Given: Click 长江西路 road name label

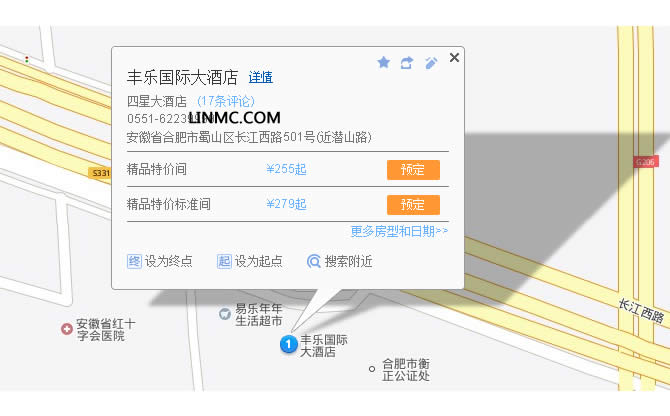Looking at the screenshot, I should click(642, 311).
